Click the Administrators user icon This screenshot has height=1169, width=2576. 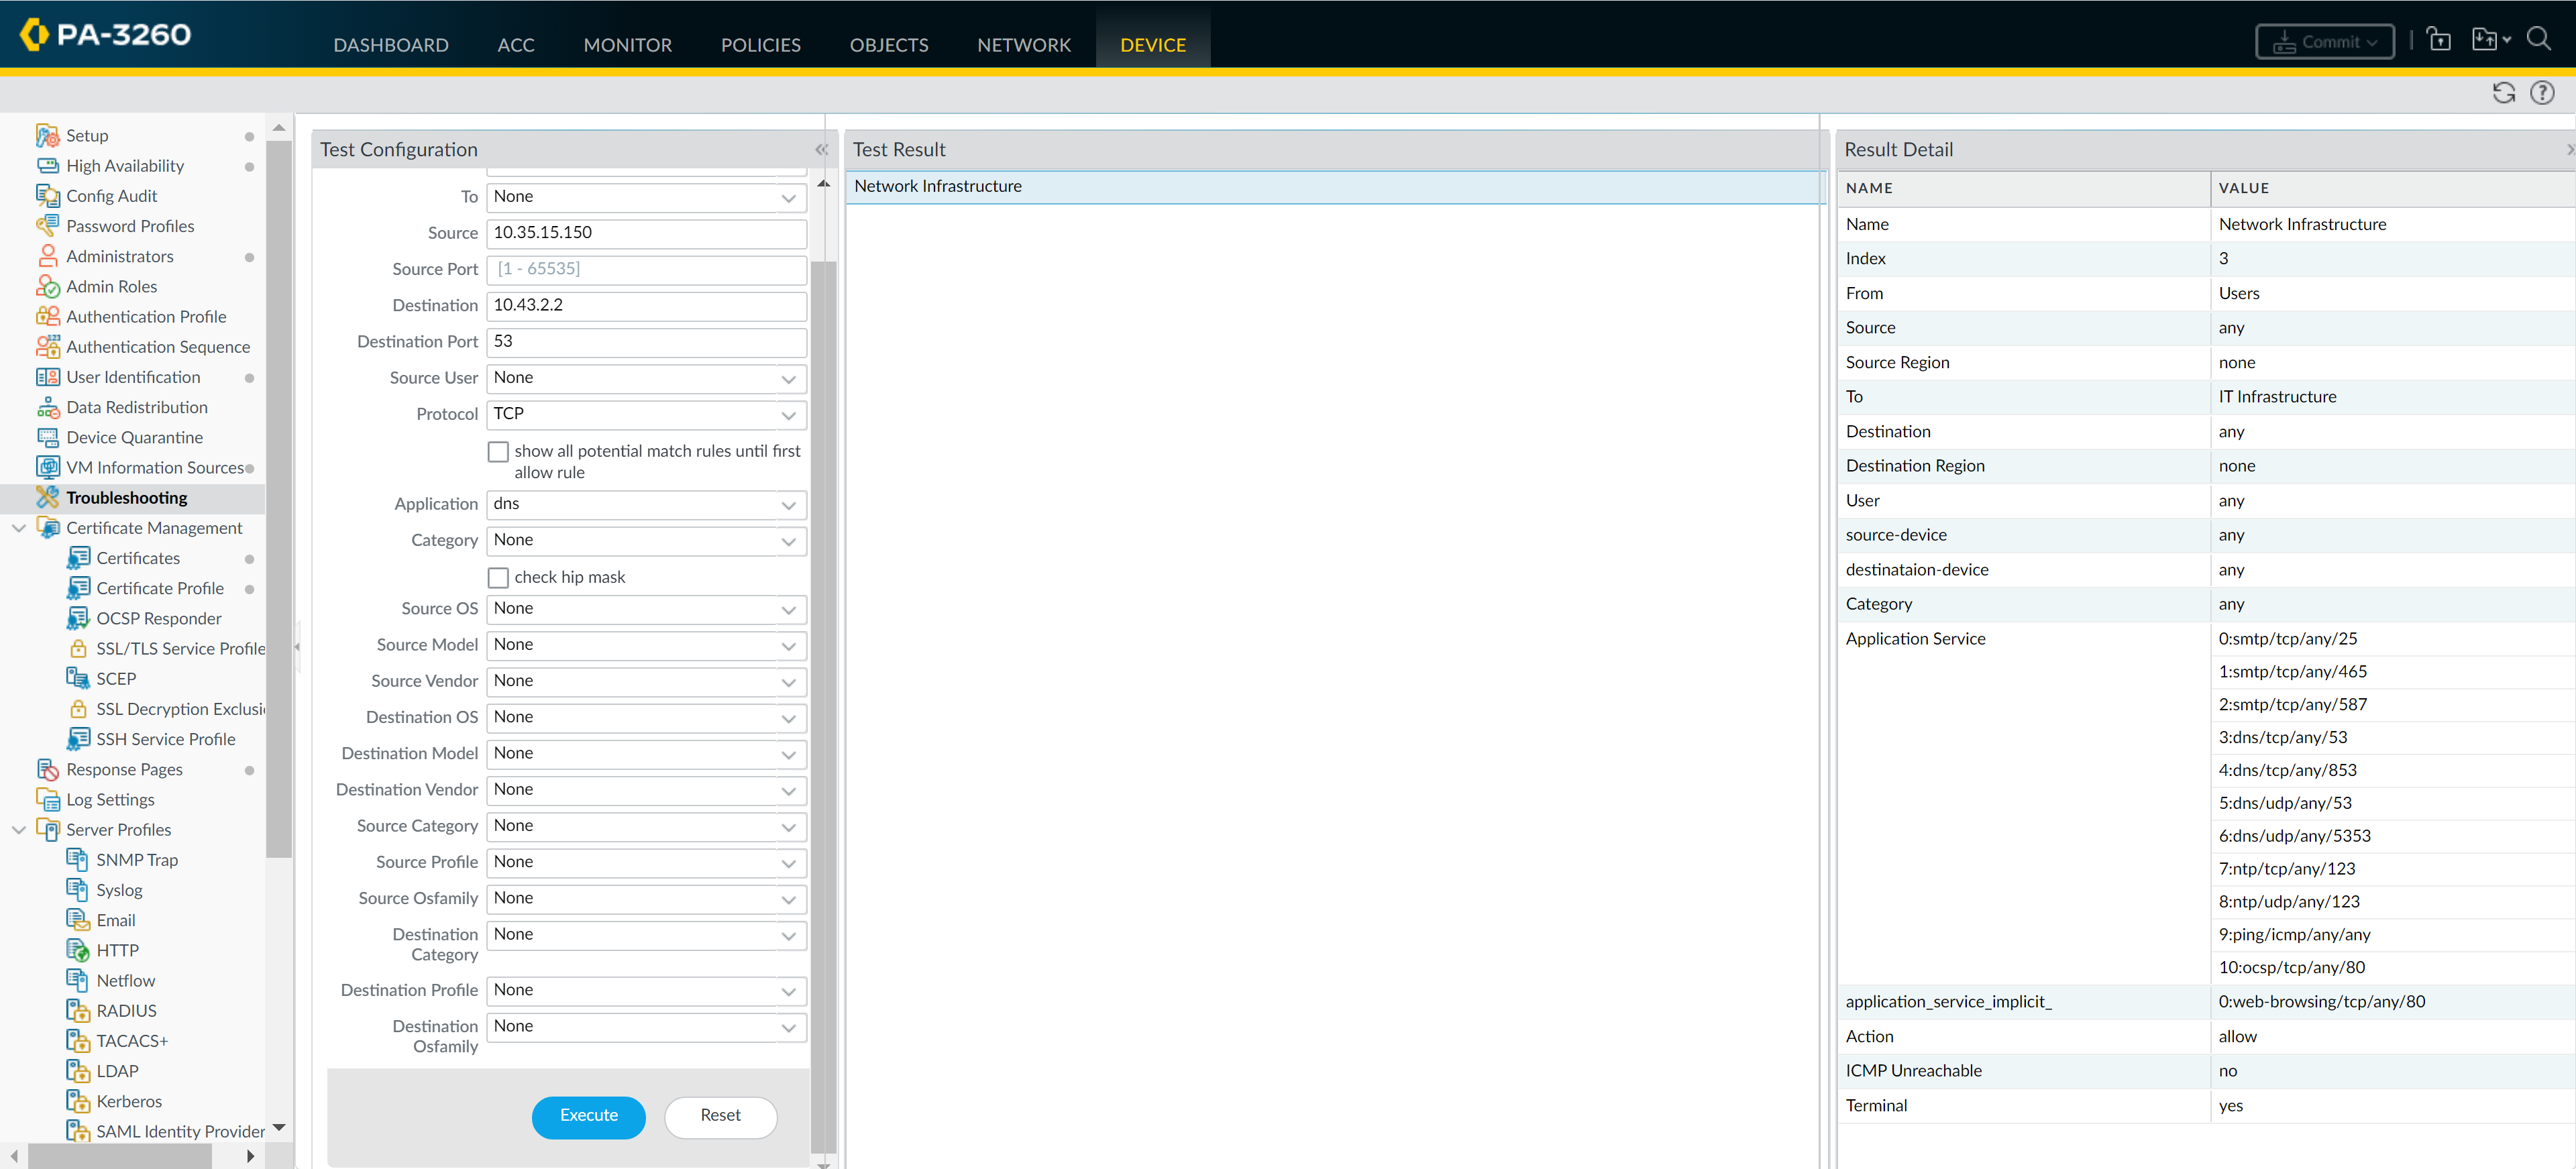click(x=47, y=256)
